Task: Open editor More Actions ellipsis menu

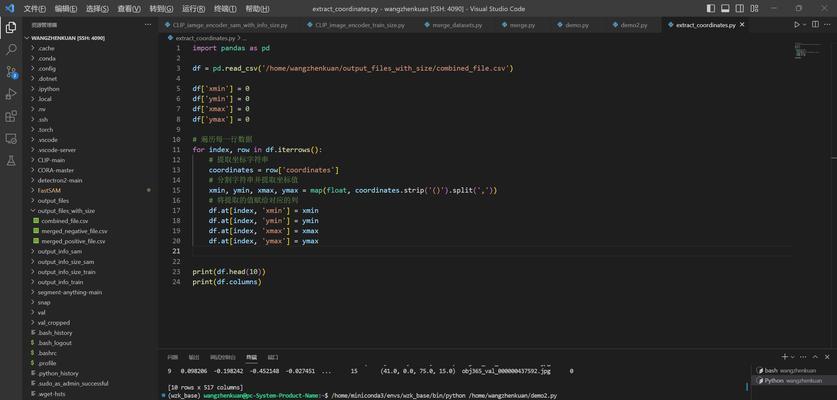Action: click(x=828, y=25)
